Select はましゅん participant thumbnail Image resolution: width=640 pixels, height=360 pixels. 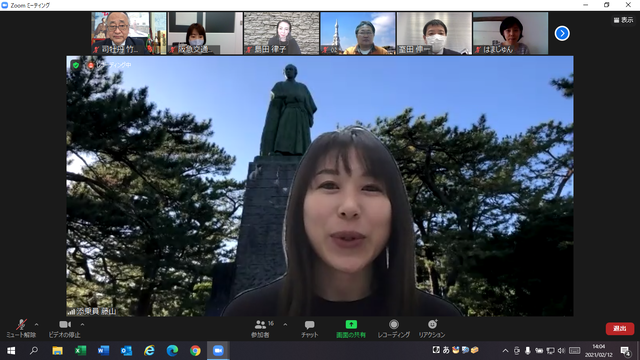point(511,33)
